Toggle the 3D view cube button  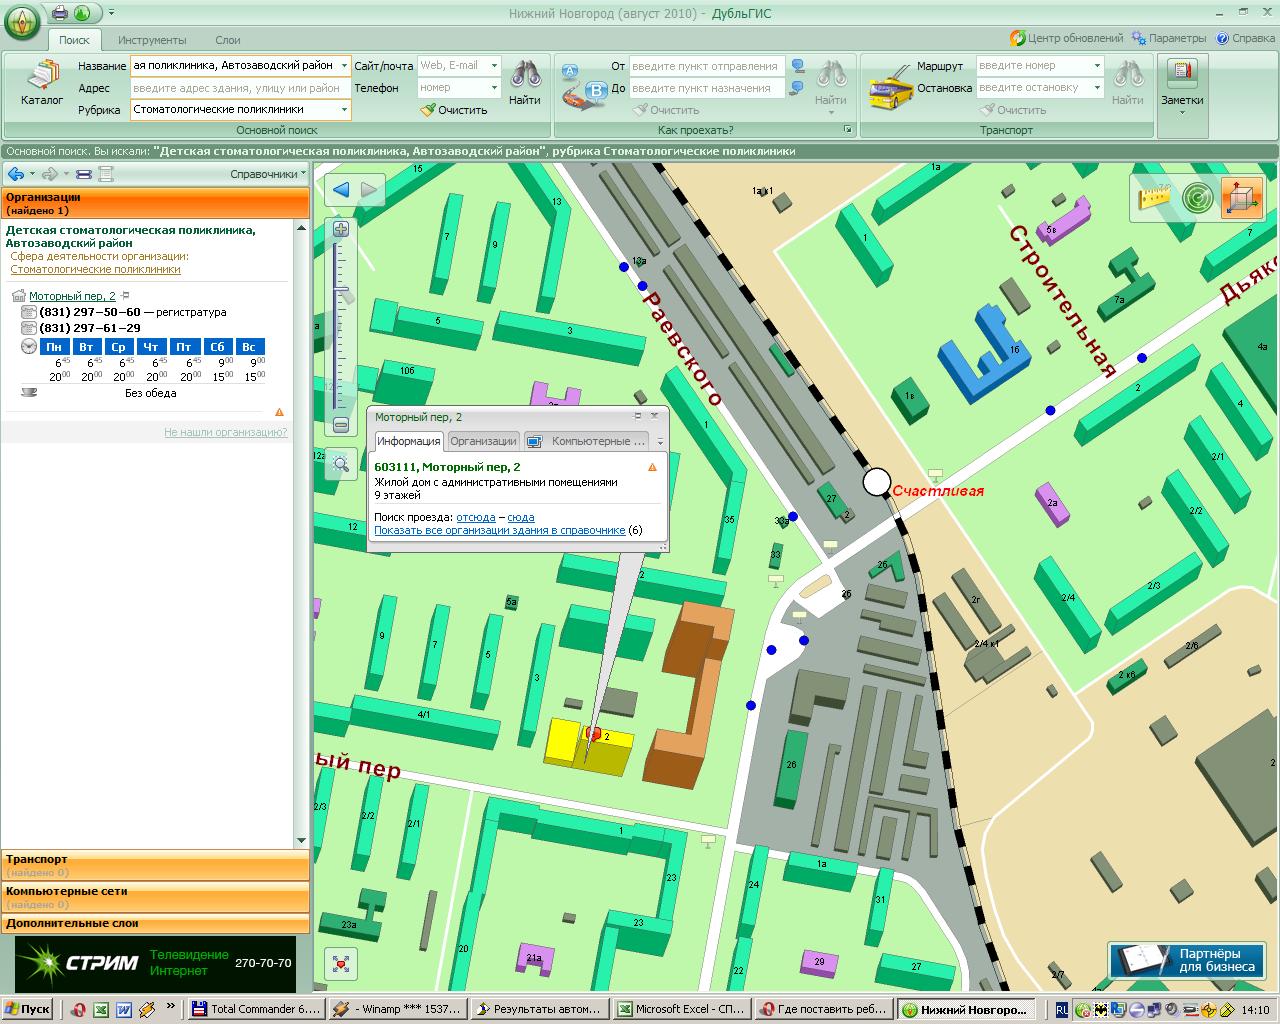pos(1241,197)
